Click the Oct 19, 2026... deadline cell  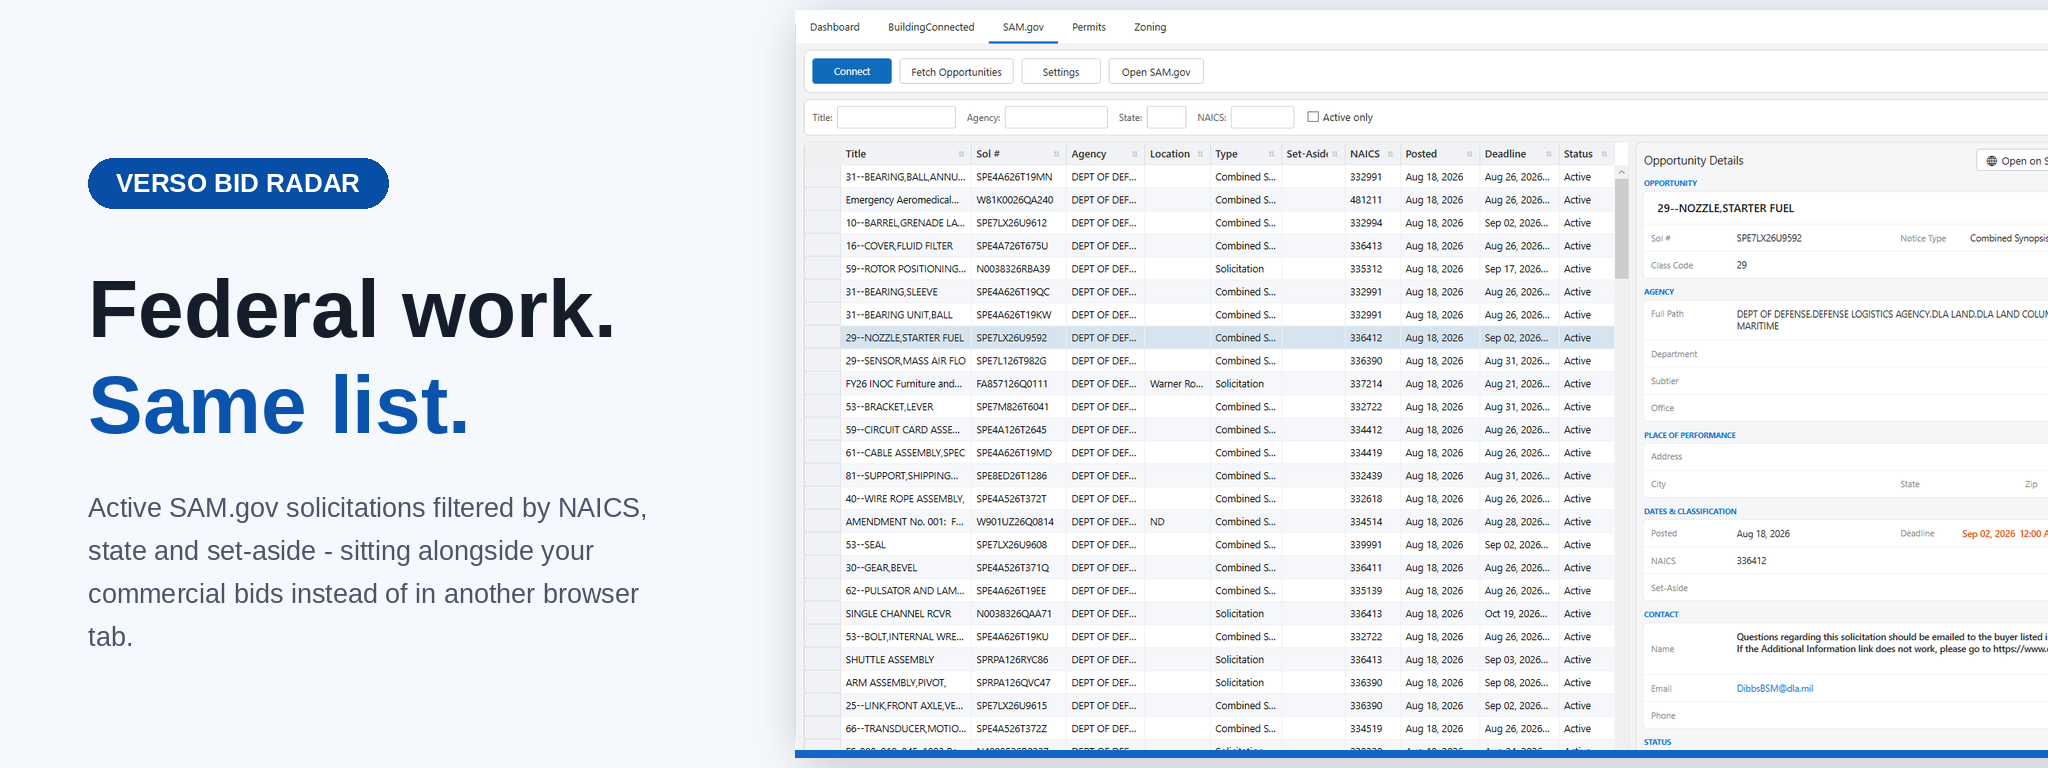(x=1516, y=614)
